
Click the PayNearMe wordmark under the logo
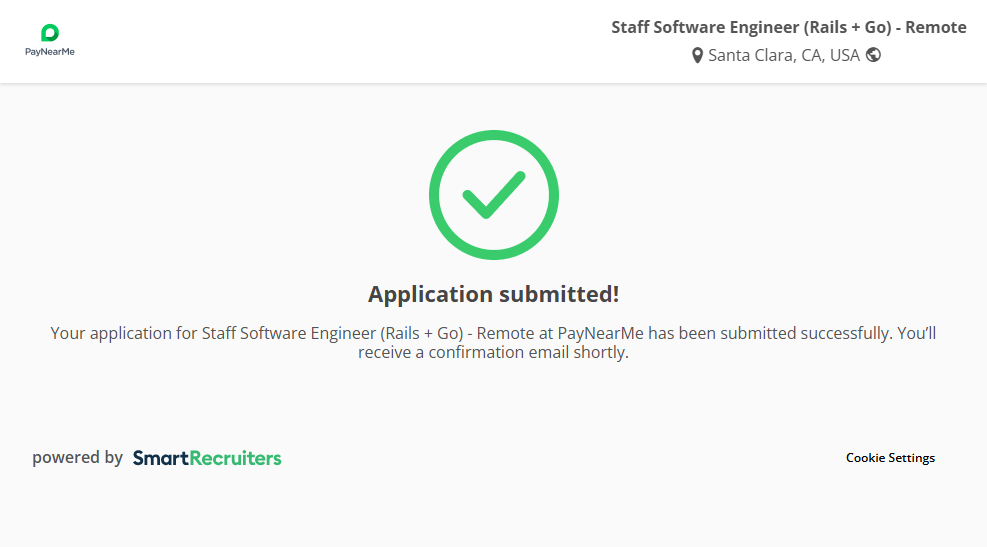pos(50,52)
